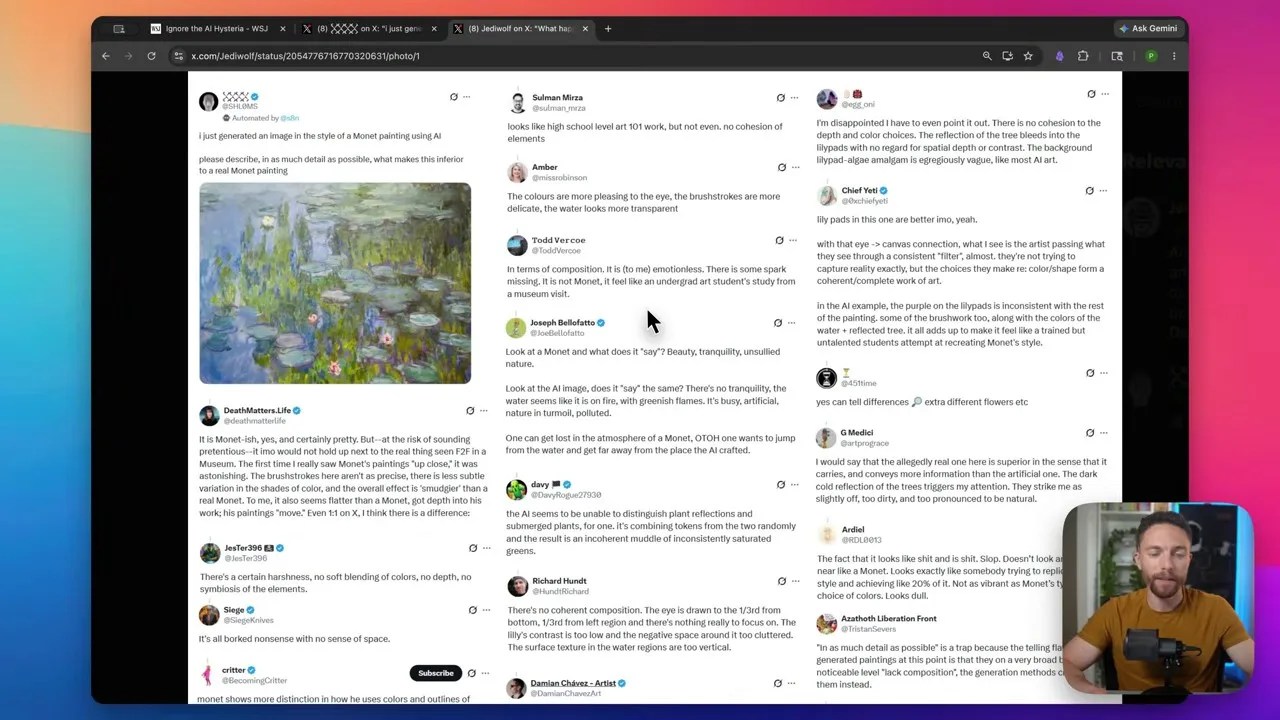Open more options on Amber's reply
Image resolution: width=1280 pixels, height=720 pixels.
coord(795,167)
